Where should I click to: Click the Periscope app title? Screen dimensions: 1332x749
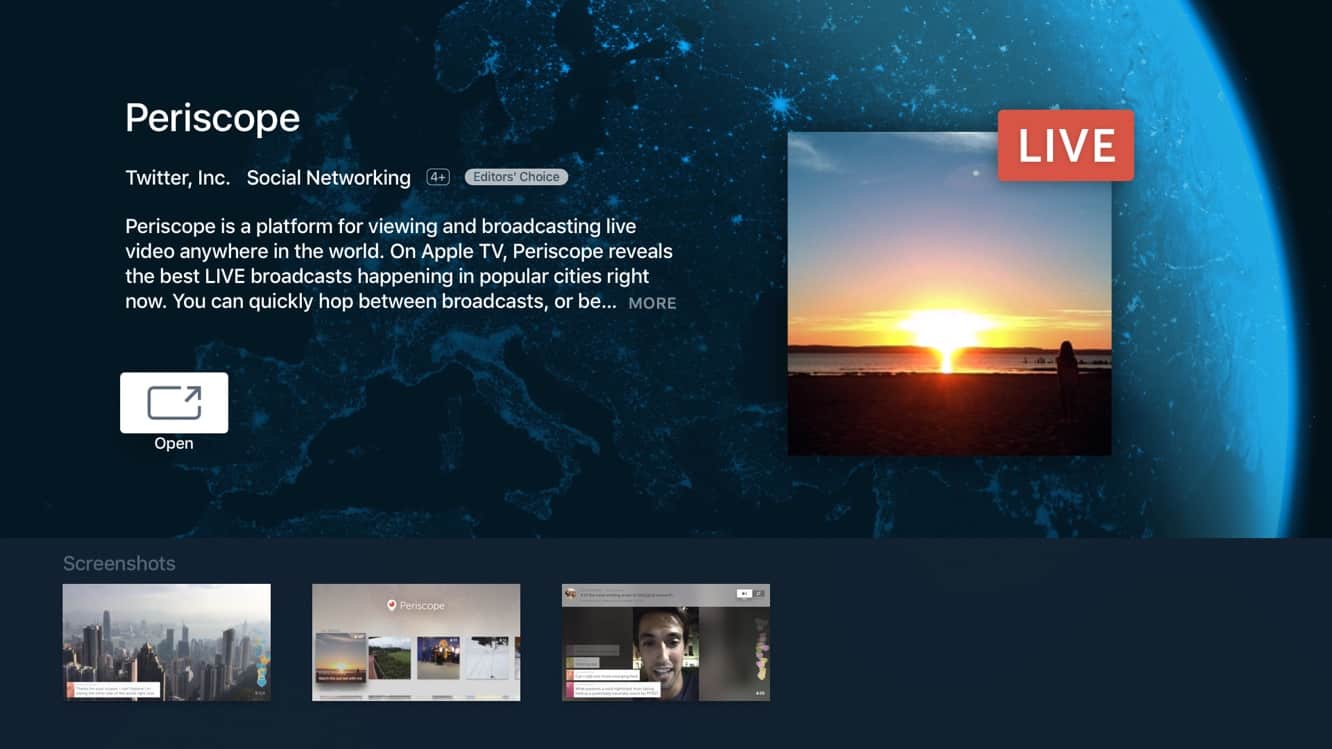pyautogui.click(x=212, y=118)
